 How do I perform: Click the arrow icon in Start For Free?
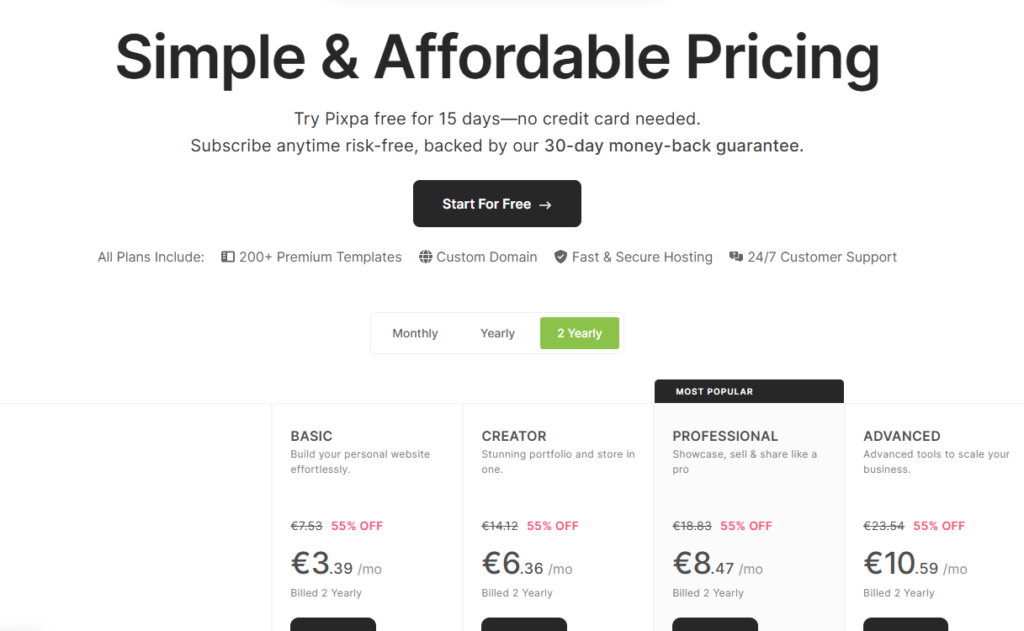click(x=545, y=205)
